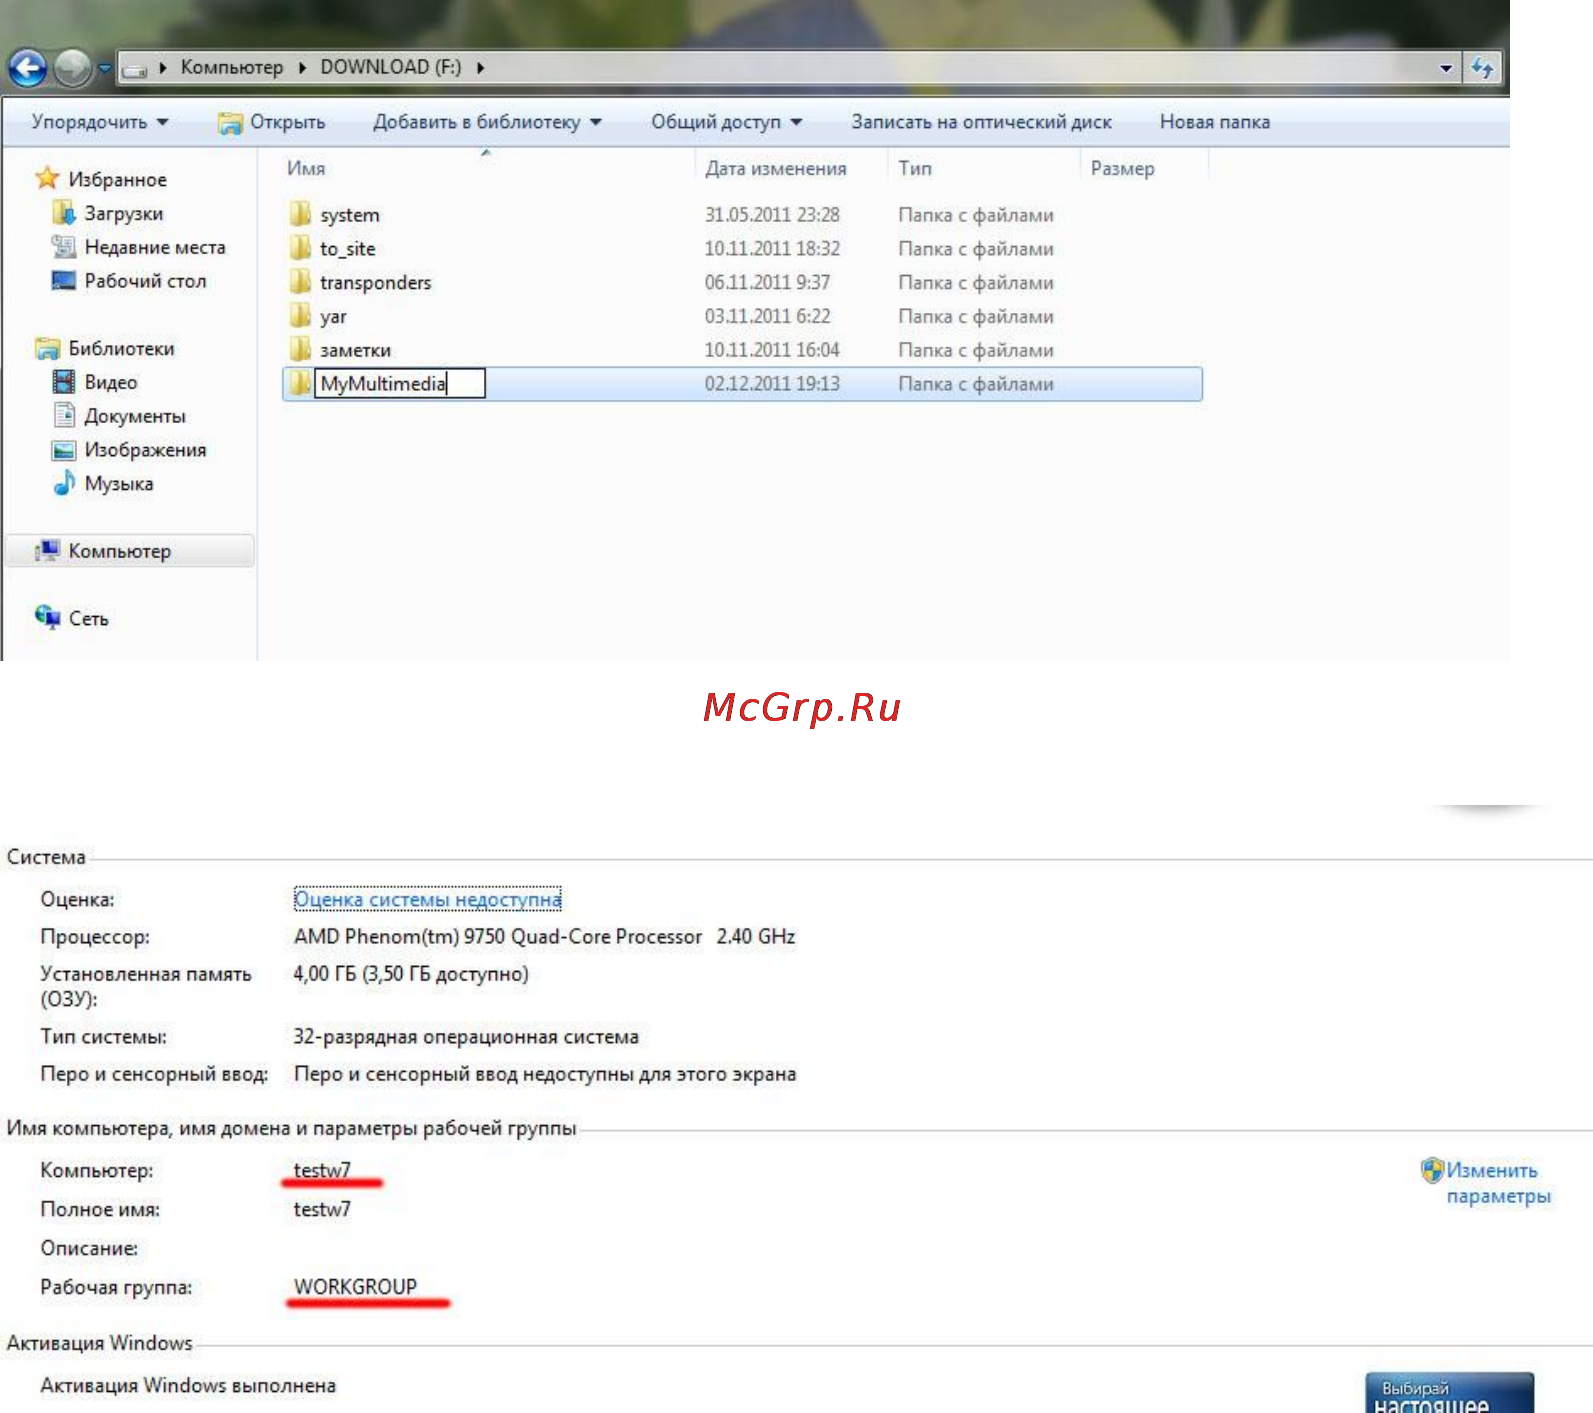1593x1413 pixels.
Task: Click Записать на оптический диск
Action: tap(981, 122)
